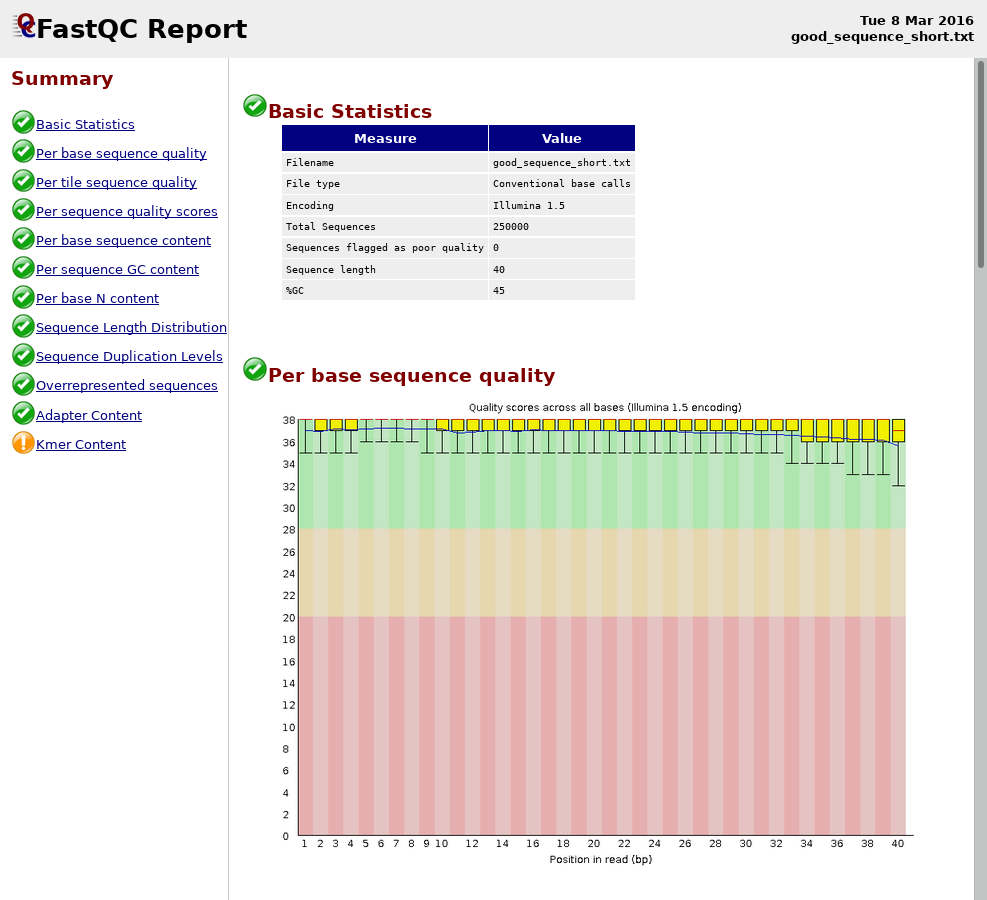The width and height of the screenshot is (987, 900).
Task: Click pass icon next to Per sequence GC content
Action: (23, 268)
